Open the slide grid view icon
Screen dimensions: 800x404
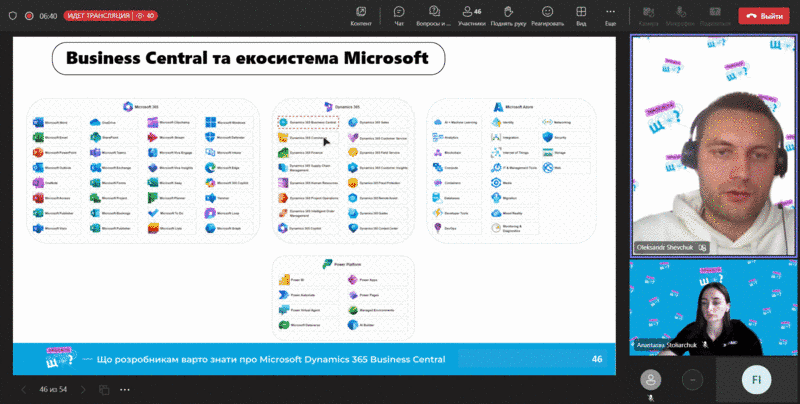[104, 390]
